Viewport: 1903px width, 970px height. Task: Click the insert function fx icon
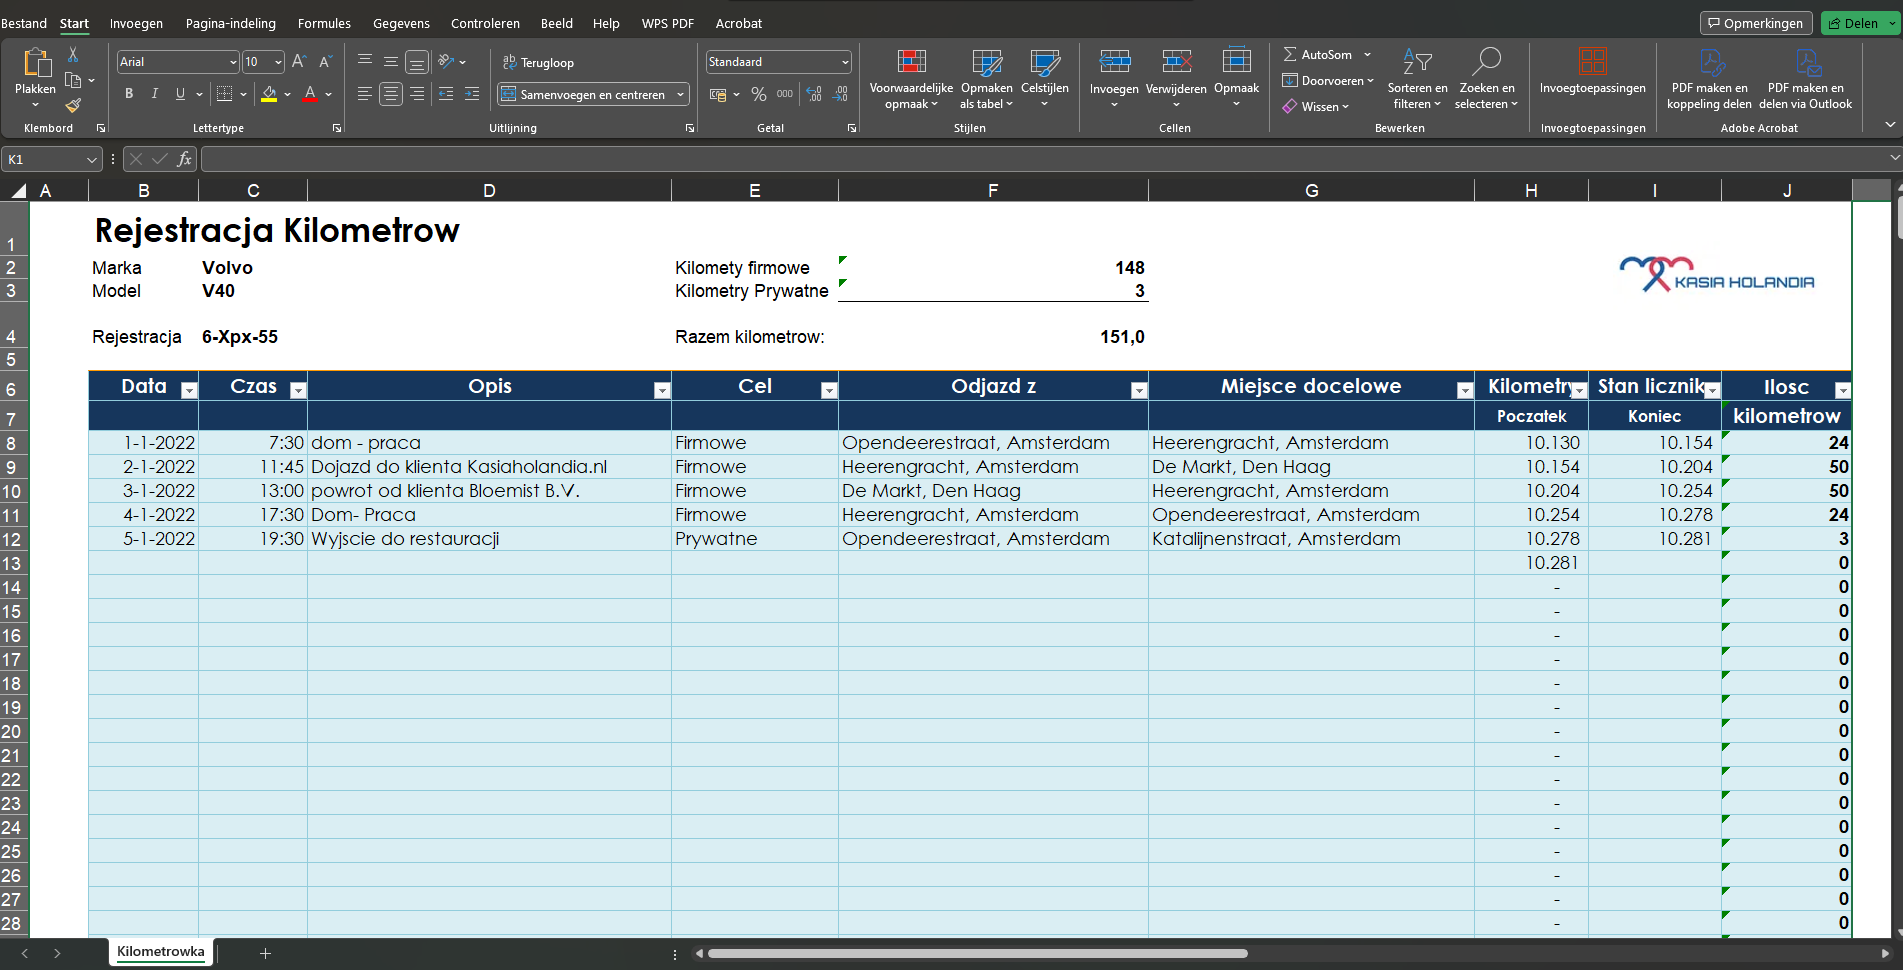pos(184,159)
